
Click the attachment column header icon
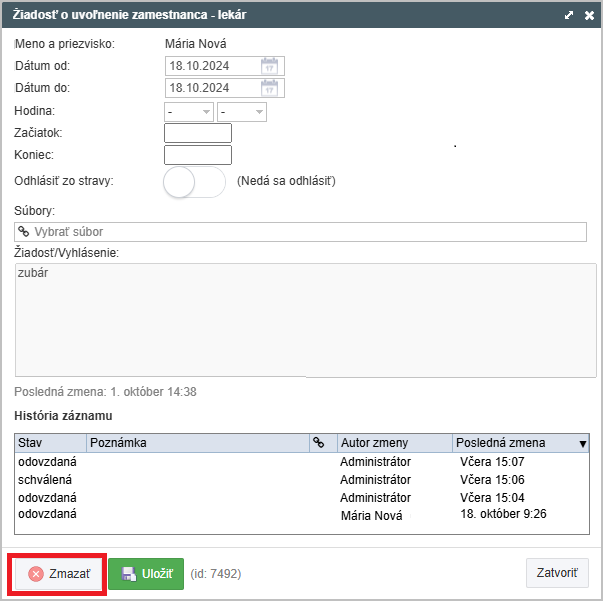coord(318,443)
